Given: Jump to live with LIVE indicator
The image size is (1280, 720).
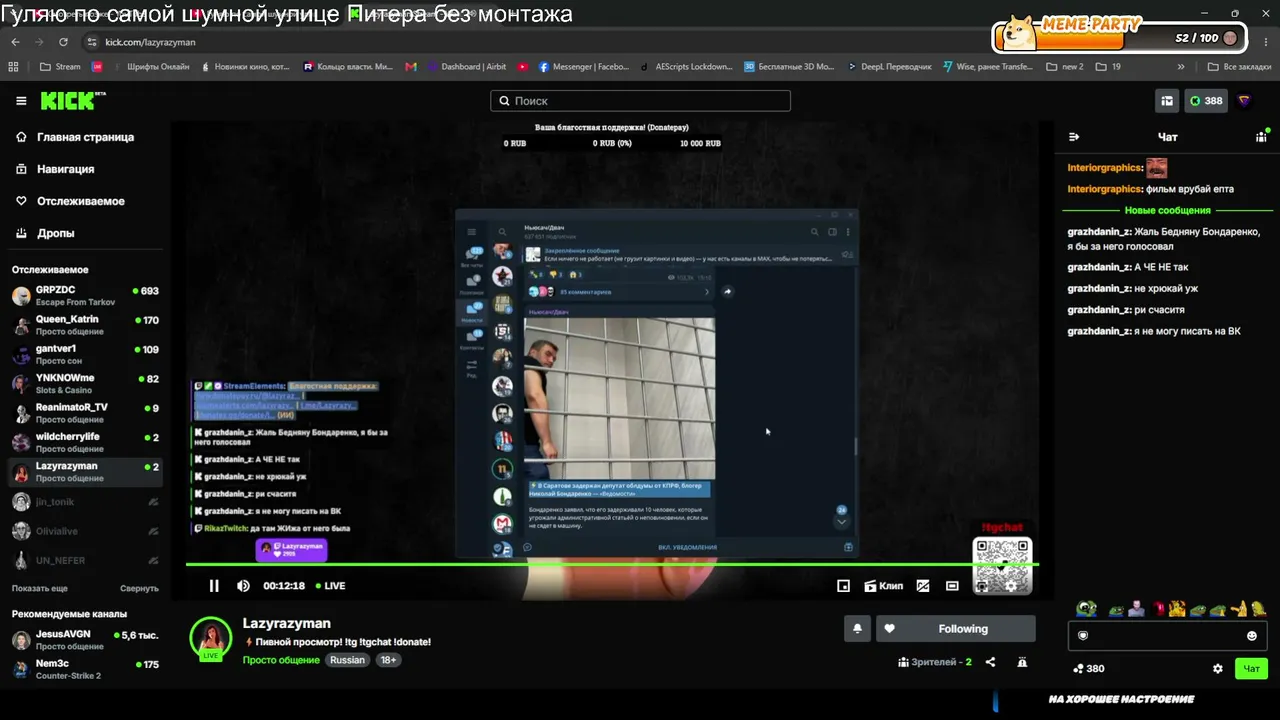Looking at the screenshot, I should (x=330, y=586).
